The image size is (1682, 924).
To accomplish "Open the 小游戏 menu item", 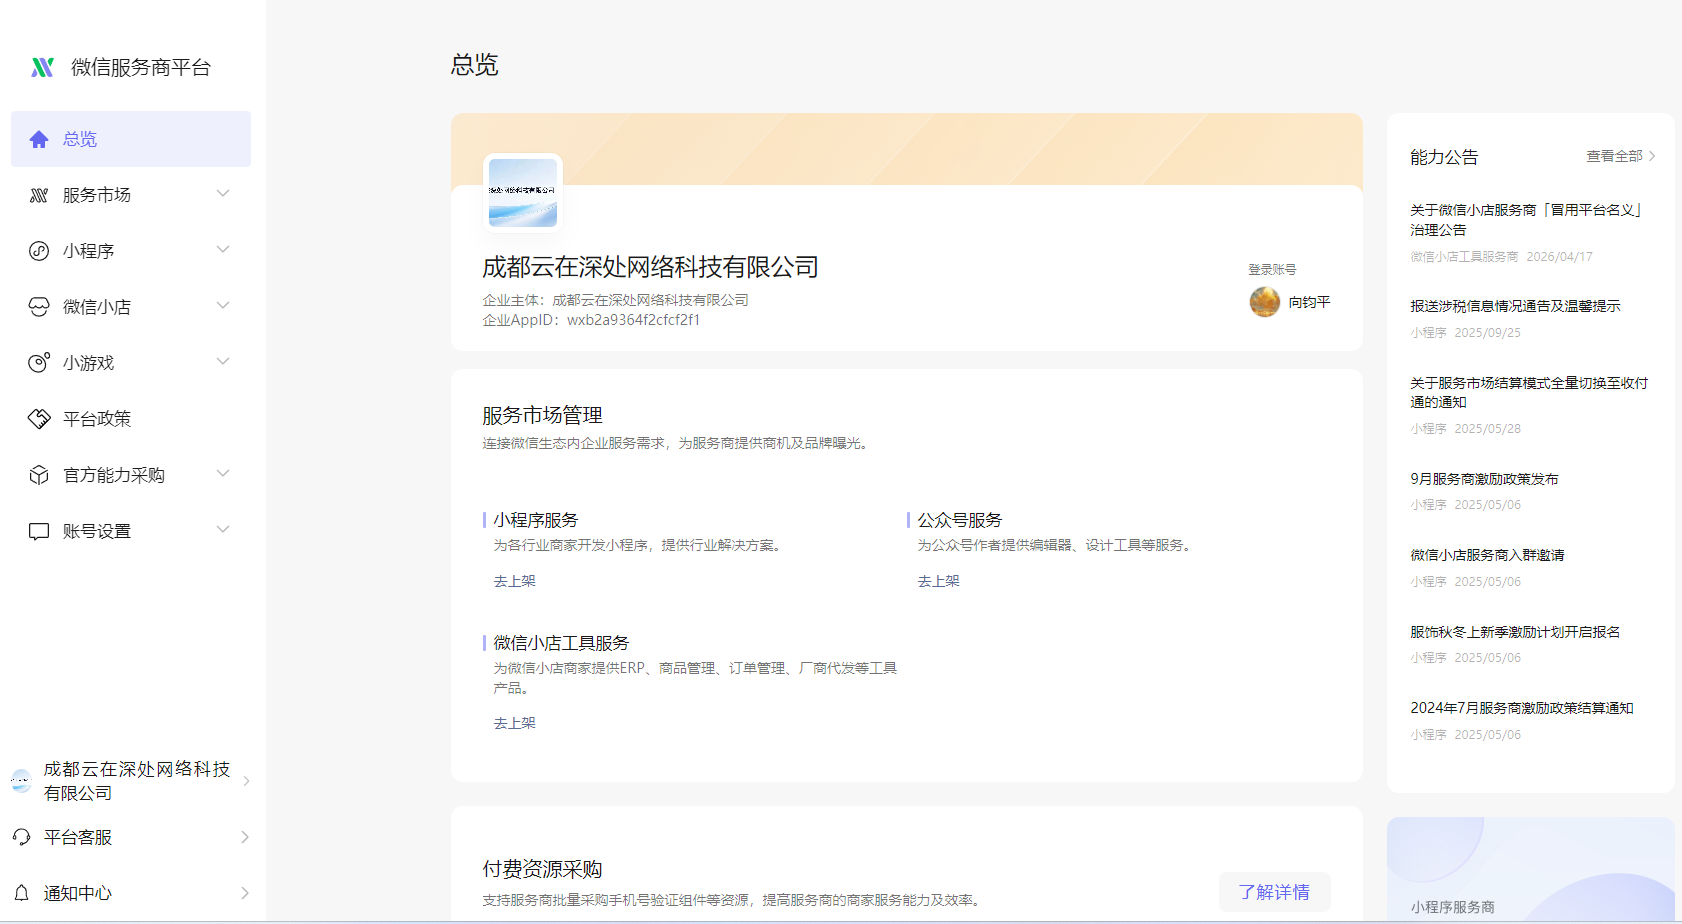I will click(x=131, y=363).
